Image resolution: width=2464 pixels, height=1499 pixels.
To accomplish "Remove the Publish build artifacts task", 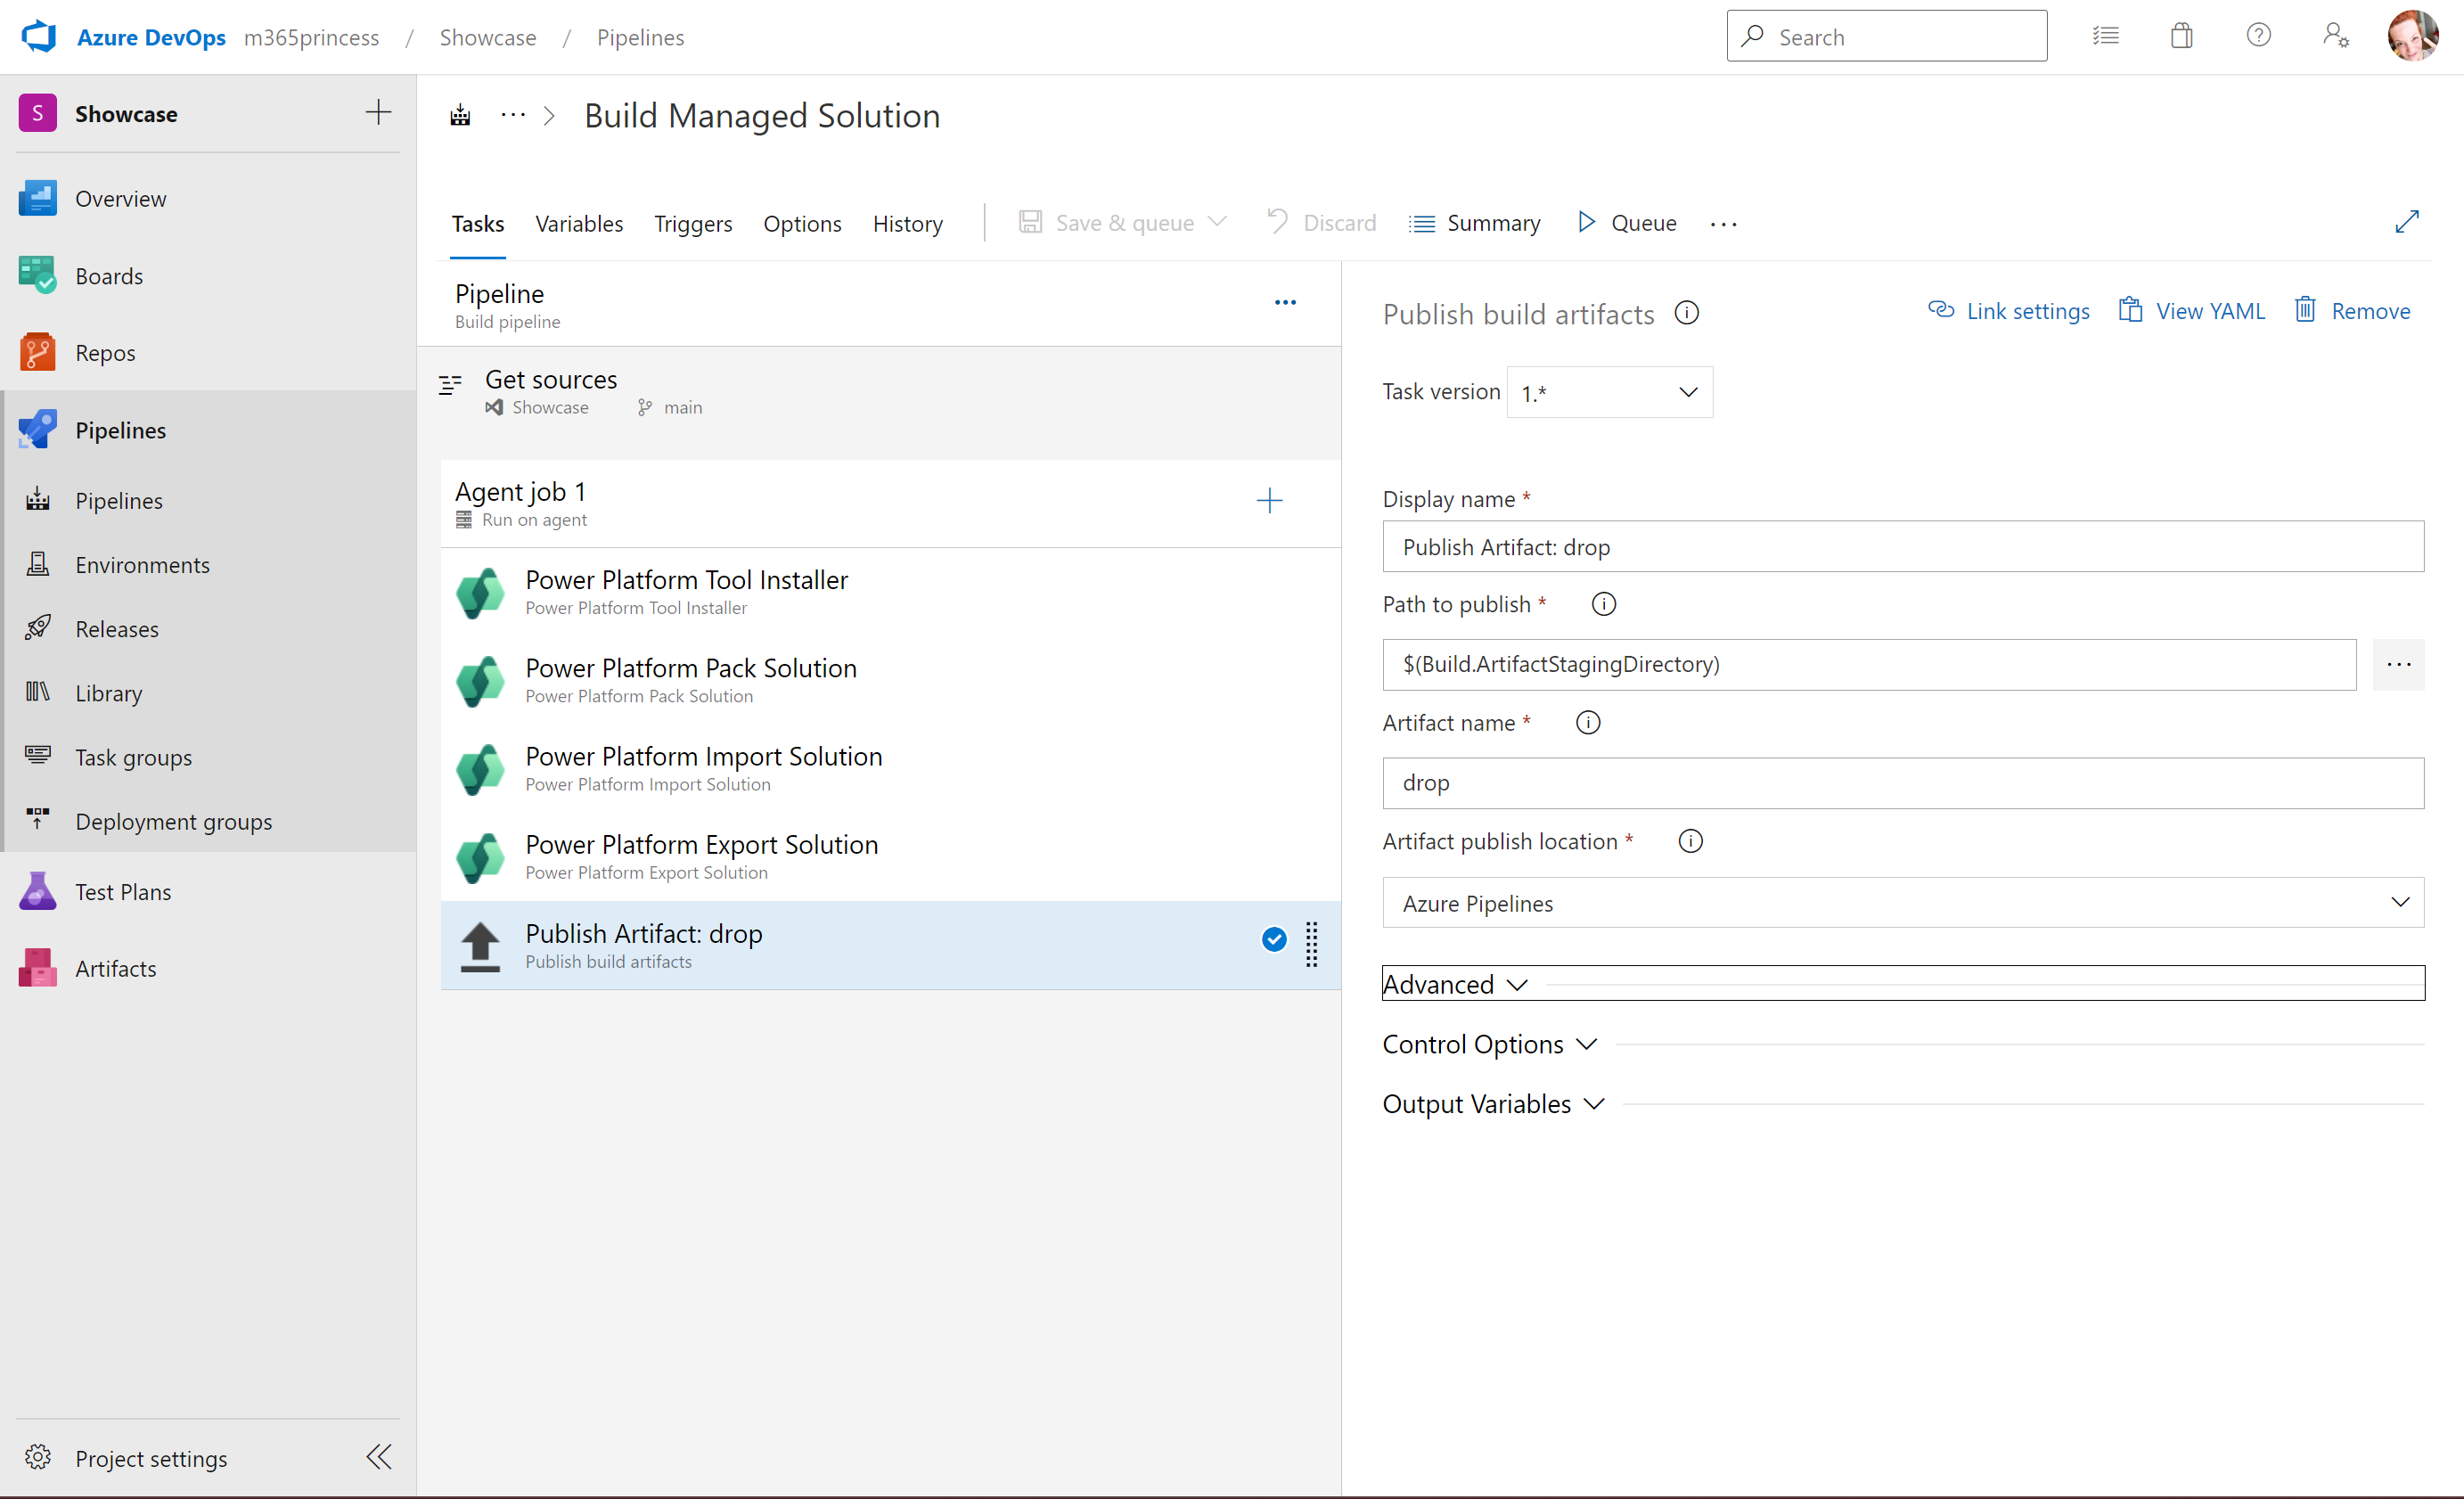I will [2351, 311].
